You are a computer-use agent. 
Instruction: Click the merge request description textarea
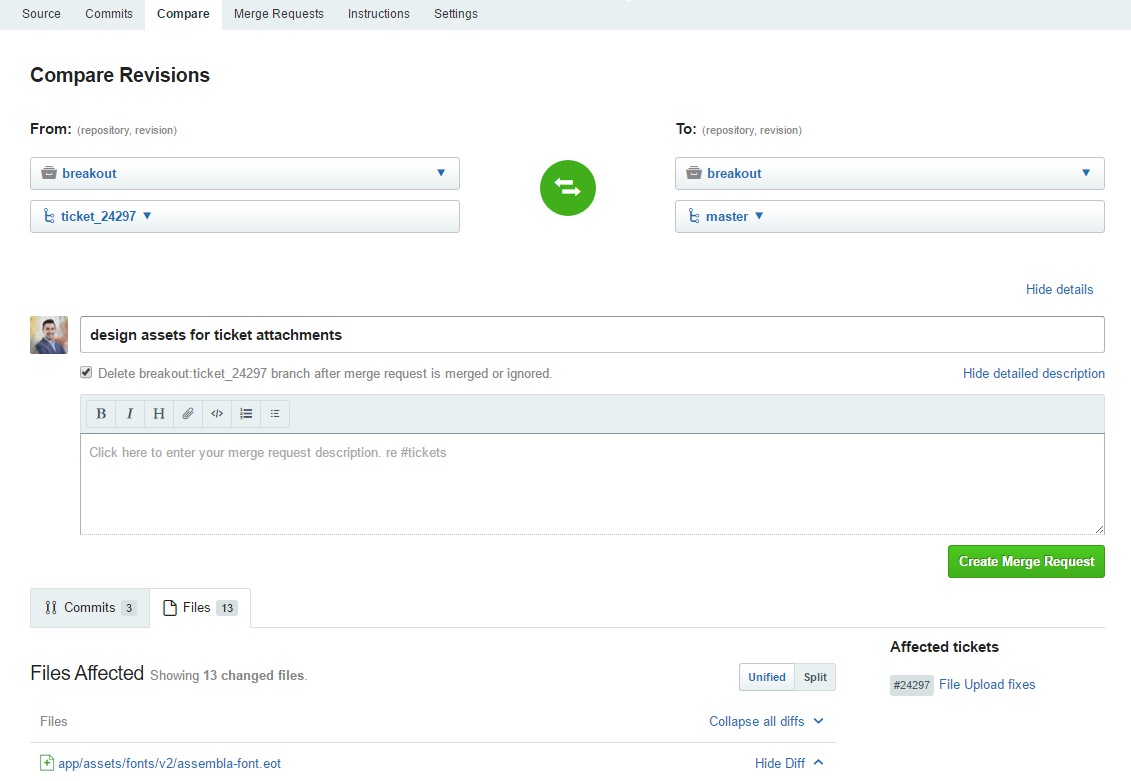pos(592,484)
